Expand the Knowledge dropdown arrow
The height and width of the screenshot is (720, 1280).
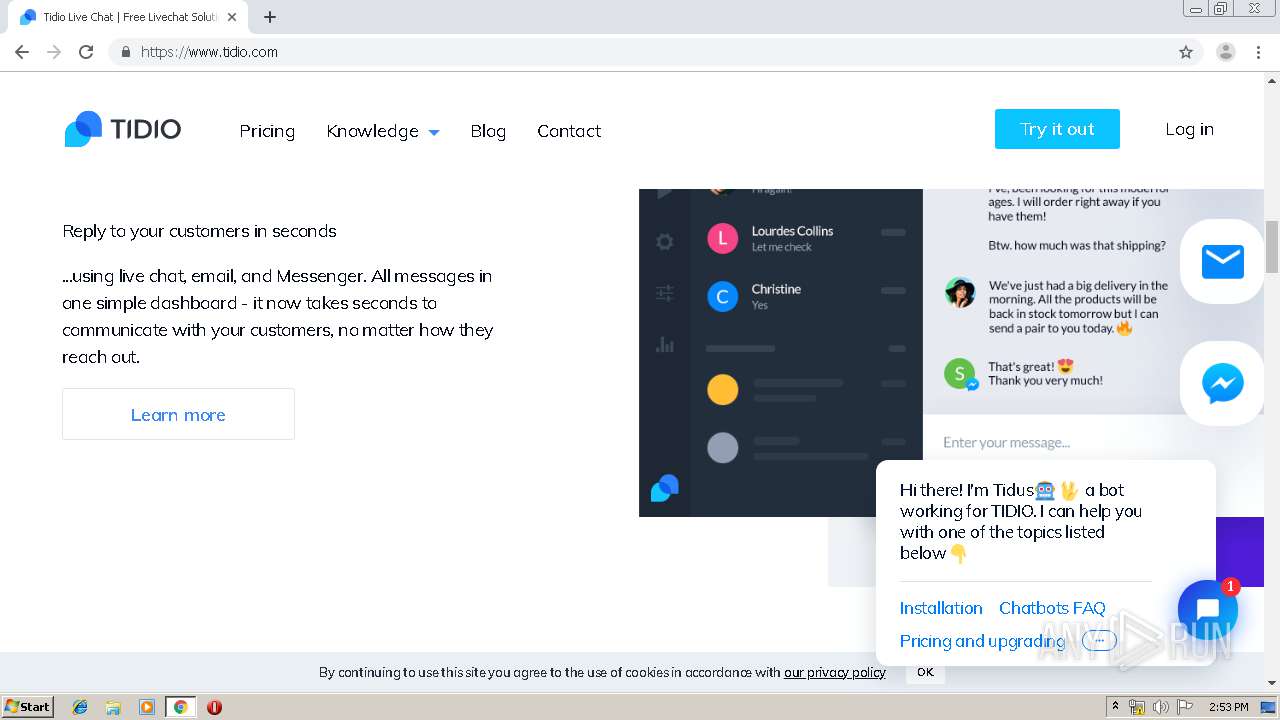pos(434,132)
